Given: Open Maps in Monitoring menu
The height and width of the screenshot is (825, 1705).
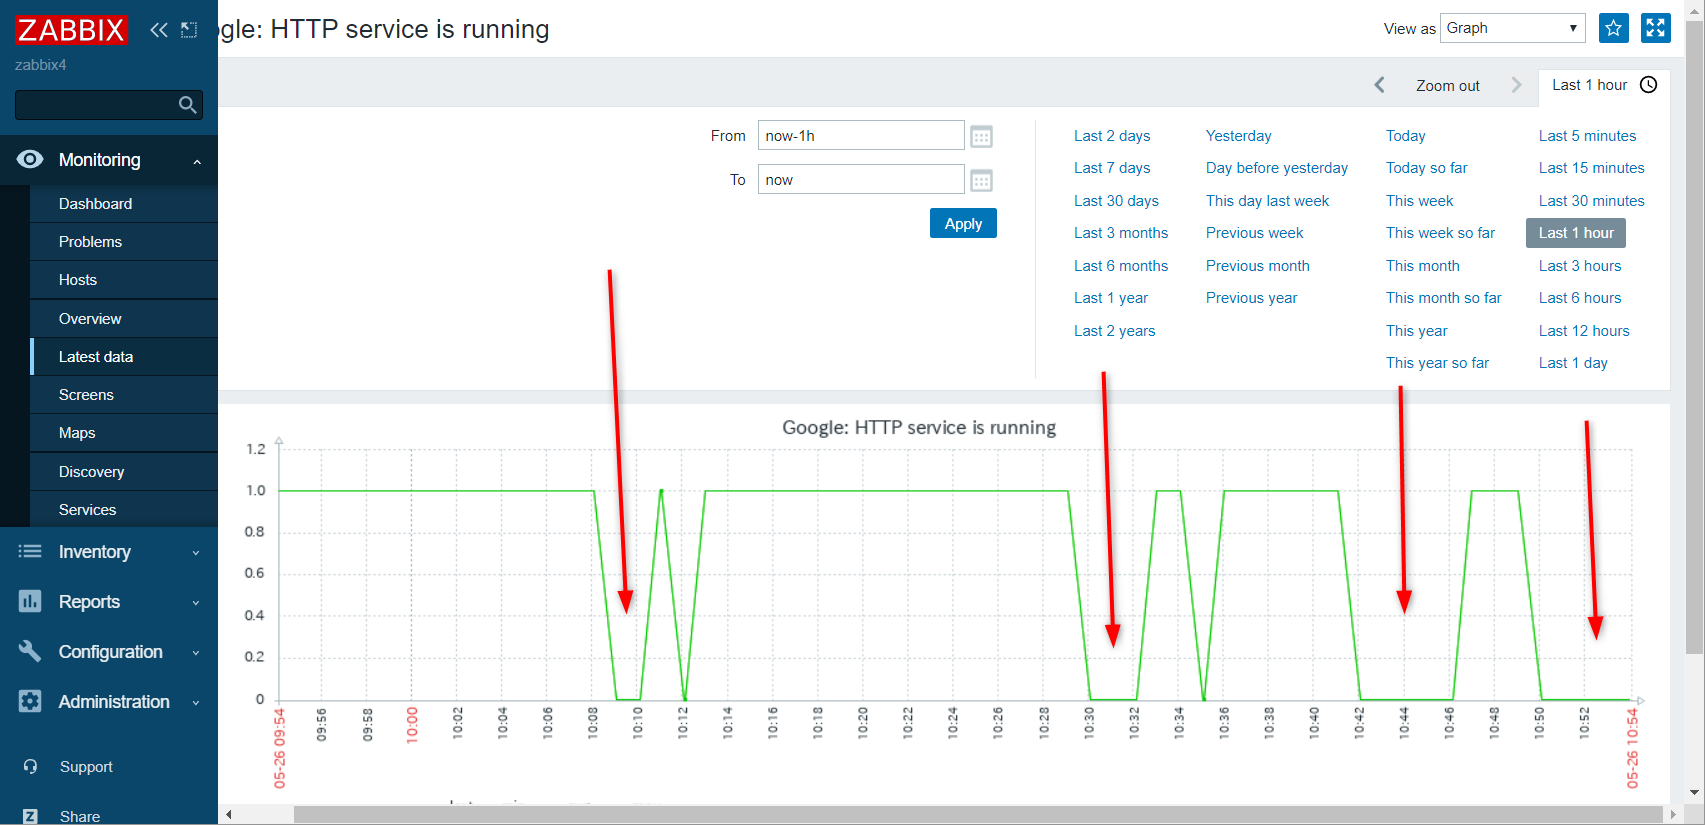Looking at the screenshot, I should [124, 433].
